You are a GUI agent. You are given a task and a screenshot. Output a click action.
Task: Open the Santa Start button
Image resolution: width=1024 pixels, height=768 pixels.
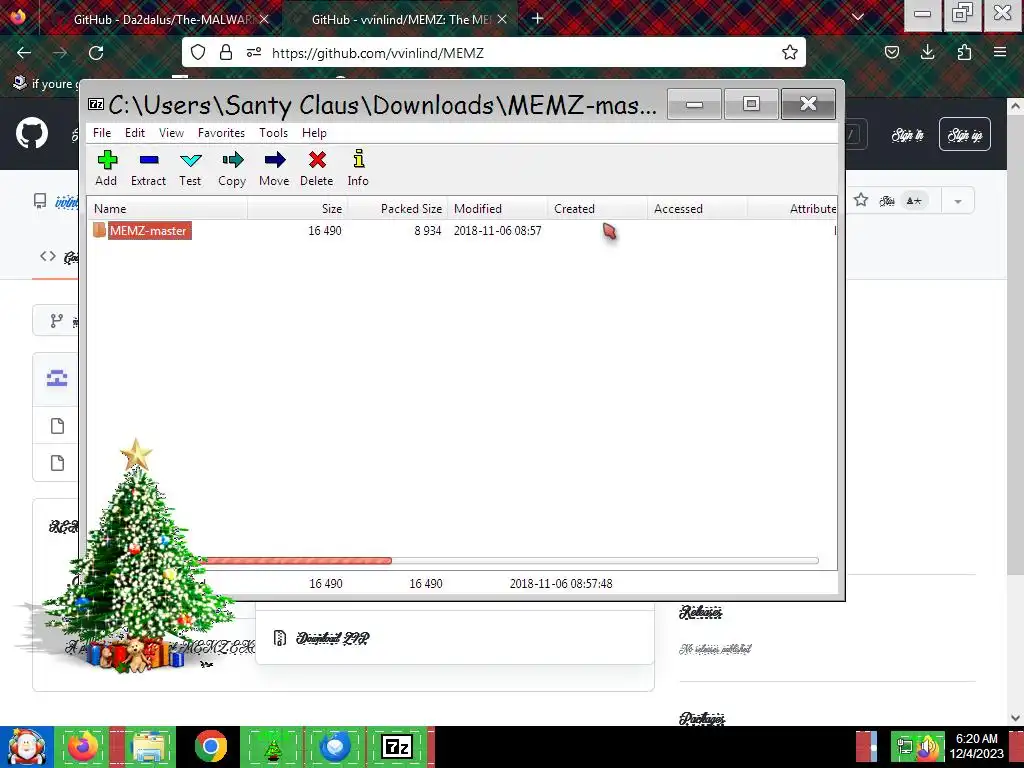(27, 746)
